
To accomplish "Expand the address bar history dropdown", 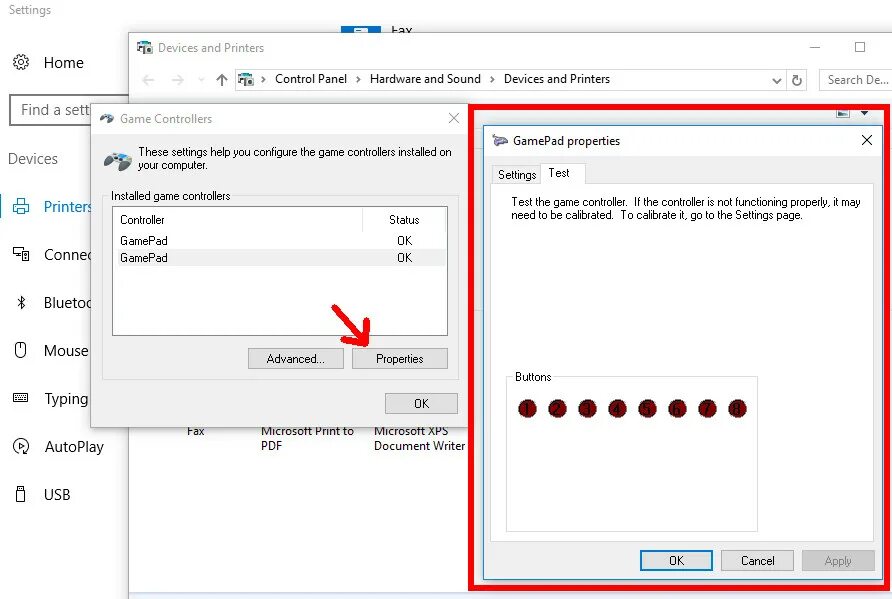I will tap(777, 81).
